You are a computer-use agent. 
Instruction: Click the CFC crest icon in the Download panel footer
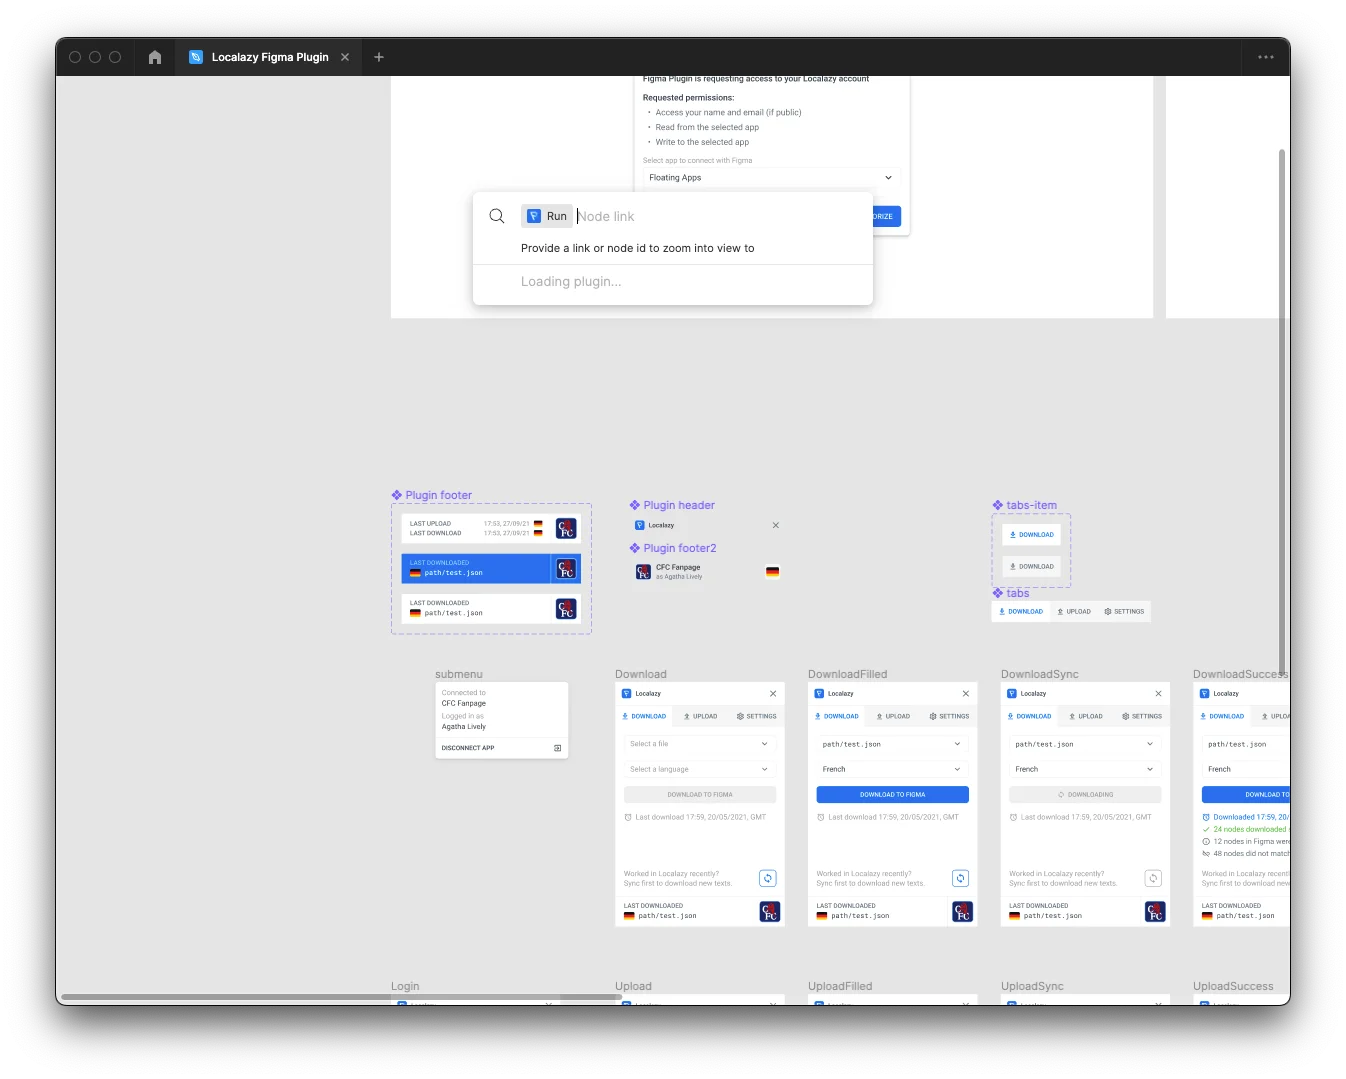point(769,911)
